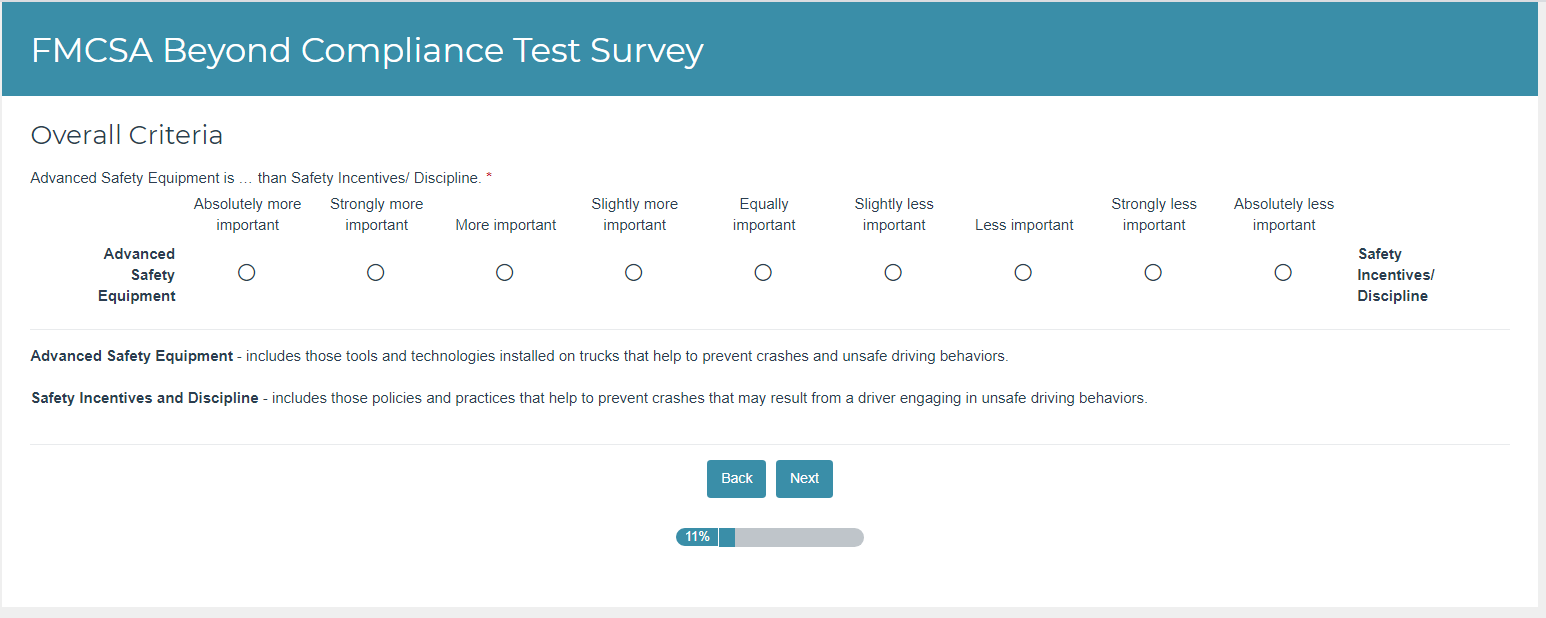Screen dimensions: 1546x618
Task: Pick the "More important" radio button
Action: 505,273
